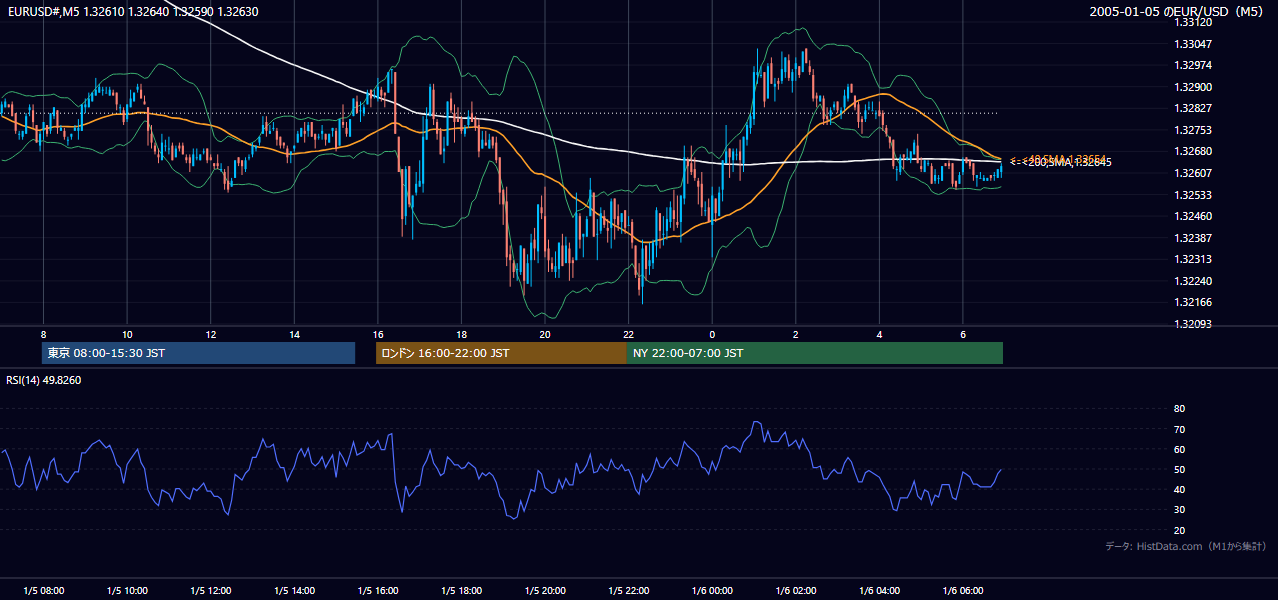Click RSI scale level 80

tap(1179, 409)
